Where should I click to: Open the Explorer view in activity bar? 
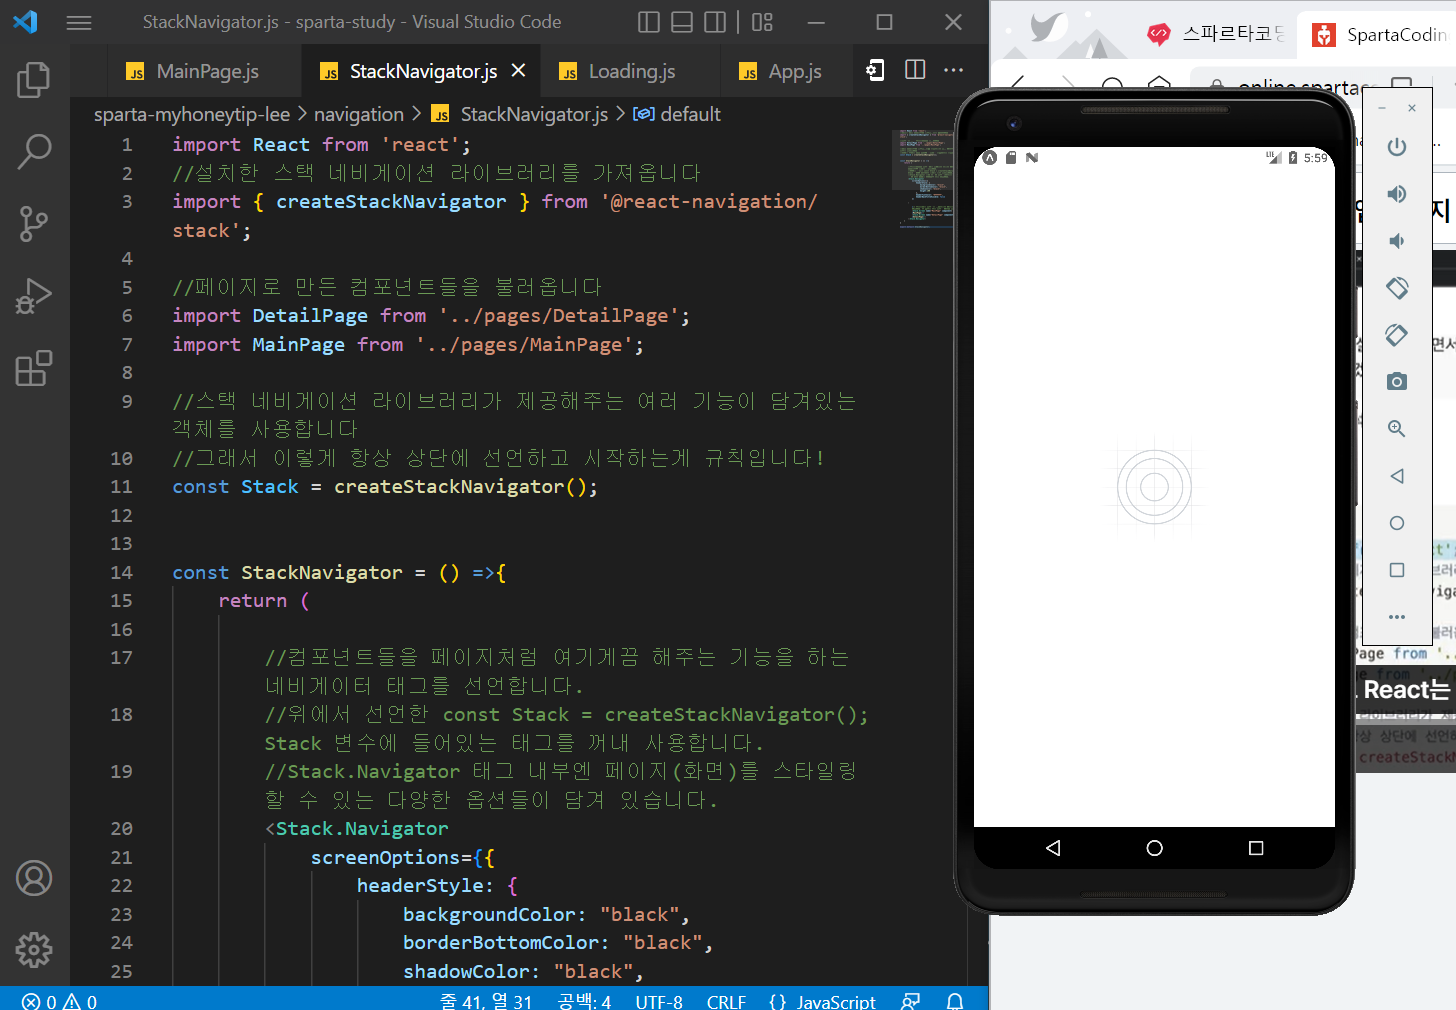[x=34, y=80]
